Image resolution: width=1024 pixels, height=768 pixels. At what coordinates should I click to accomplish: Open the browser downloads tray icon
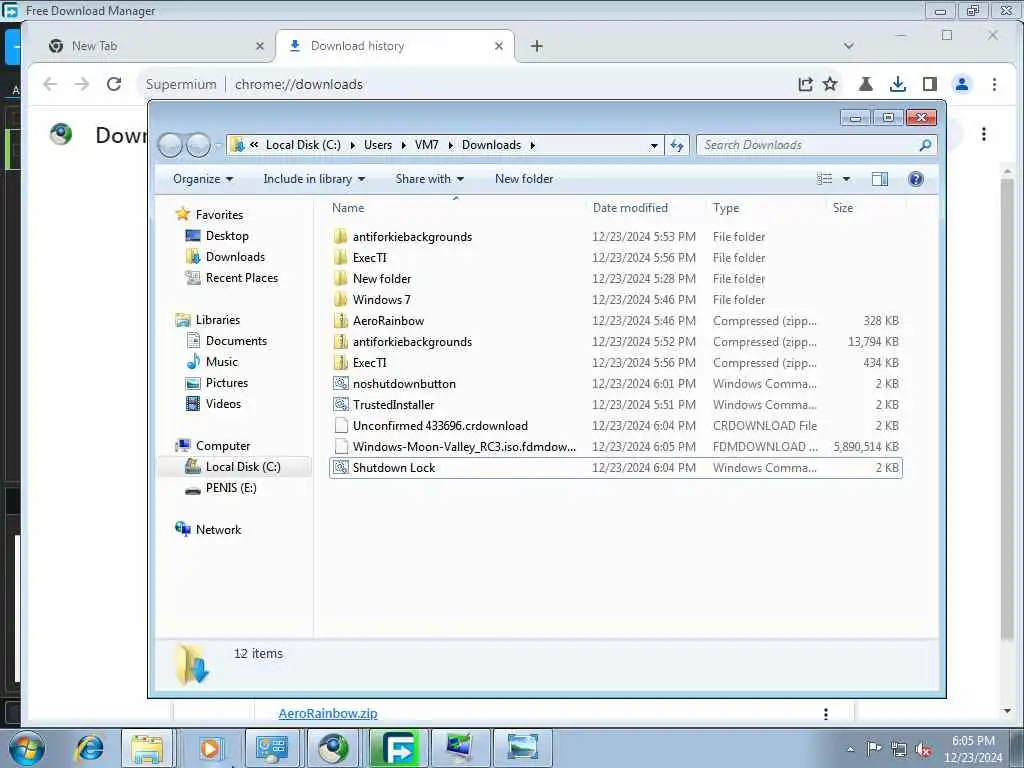[898, 84]
